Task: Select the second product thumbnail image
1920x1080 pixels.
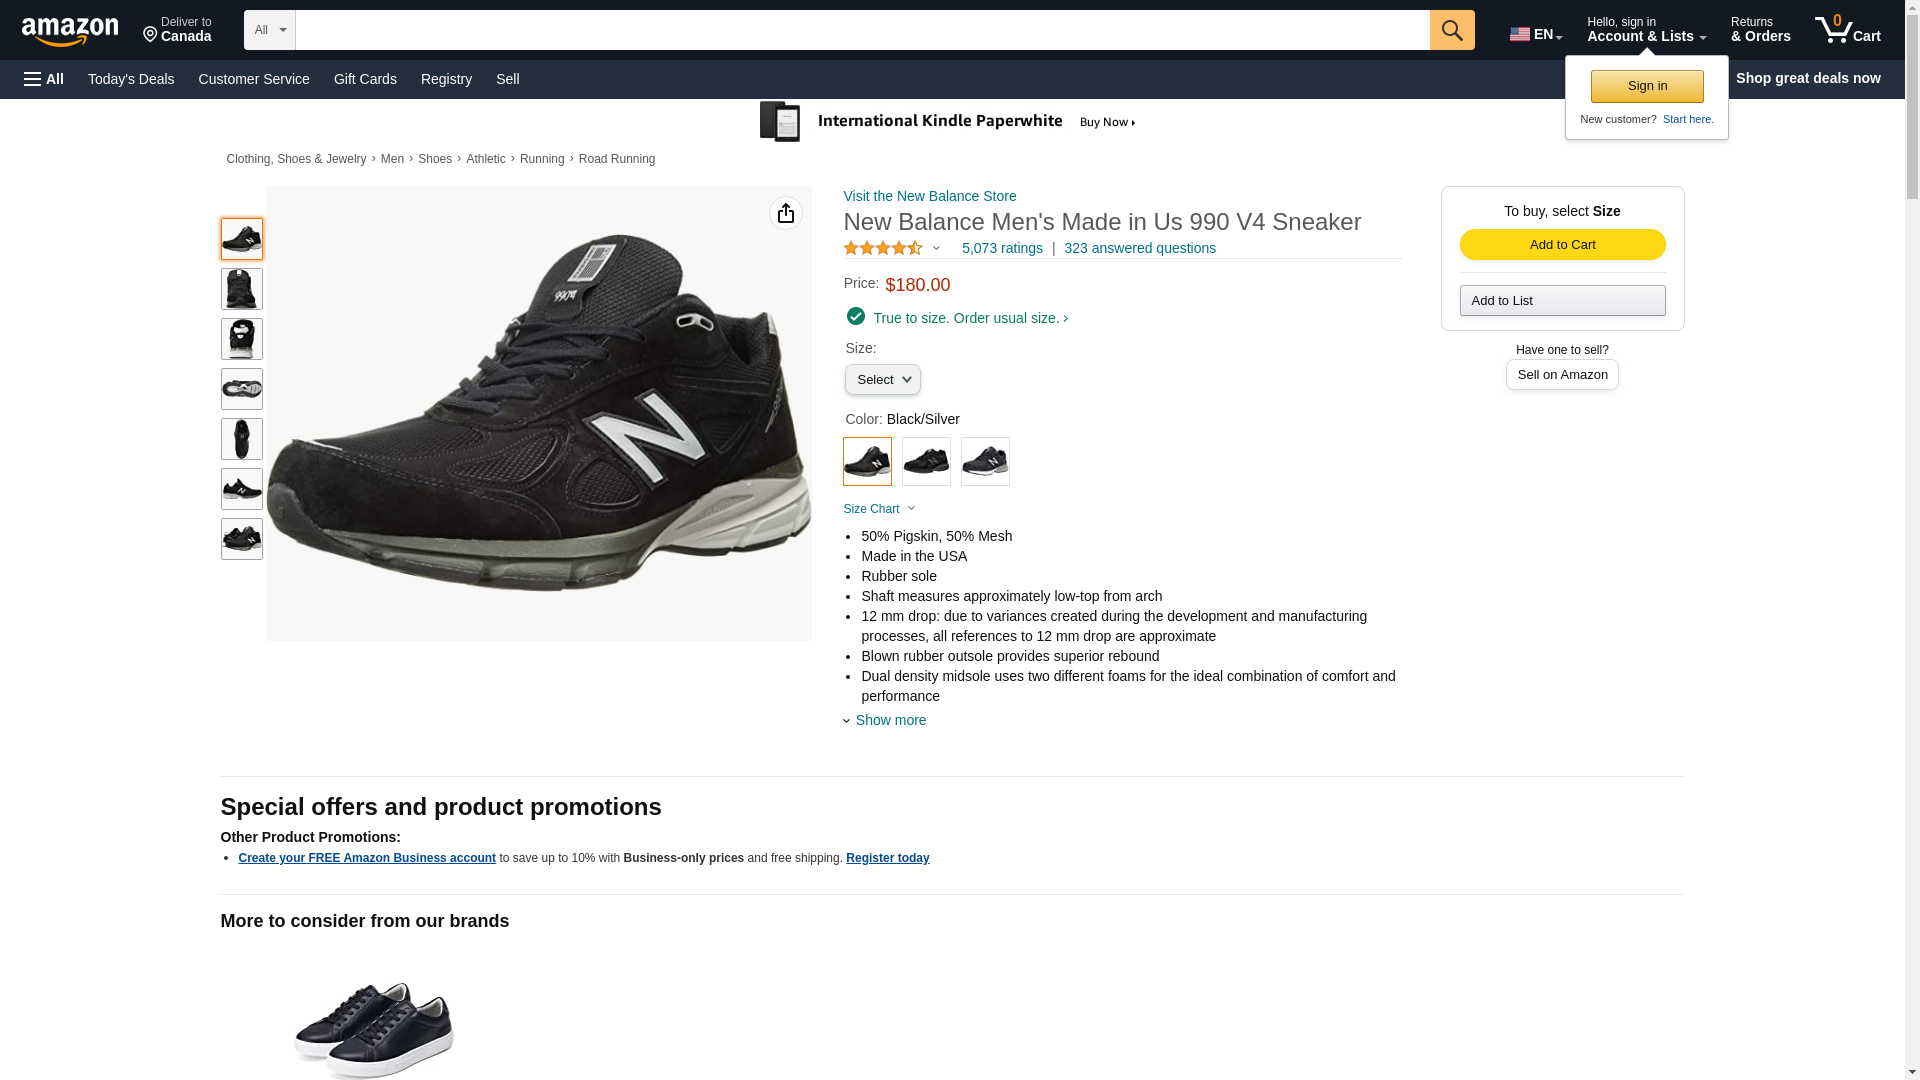Action: click(x=241, y=289)
